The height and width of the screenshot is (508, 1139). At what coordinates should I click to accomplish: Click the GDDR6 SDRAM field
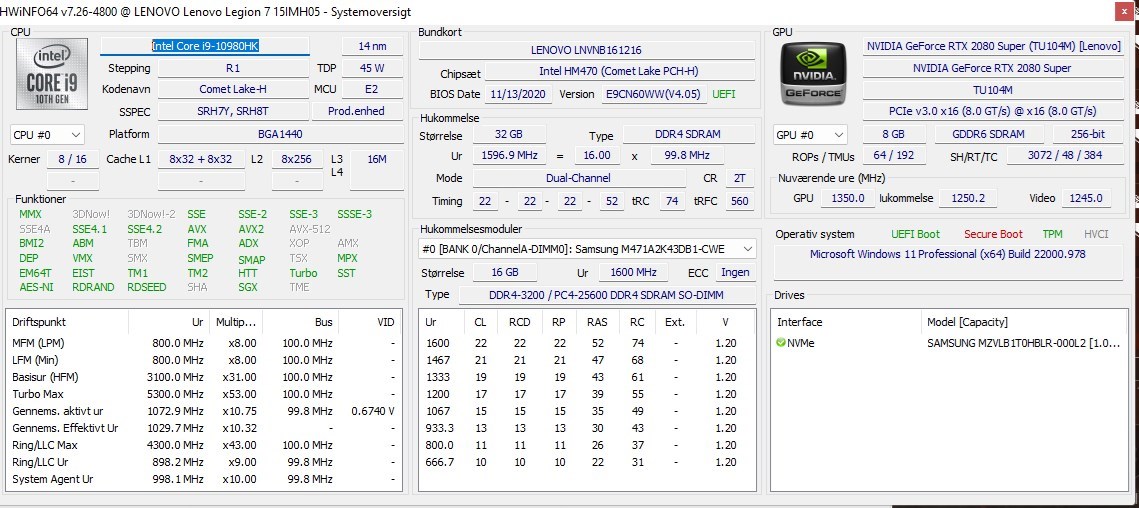[x=989, y=134]
